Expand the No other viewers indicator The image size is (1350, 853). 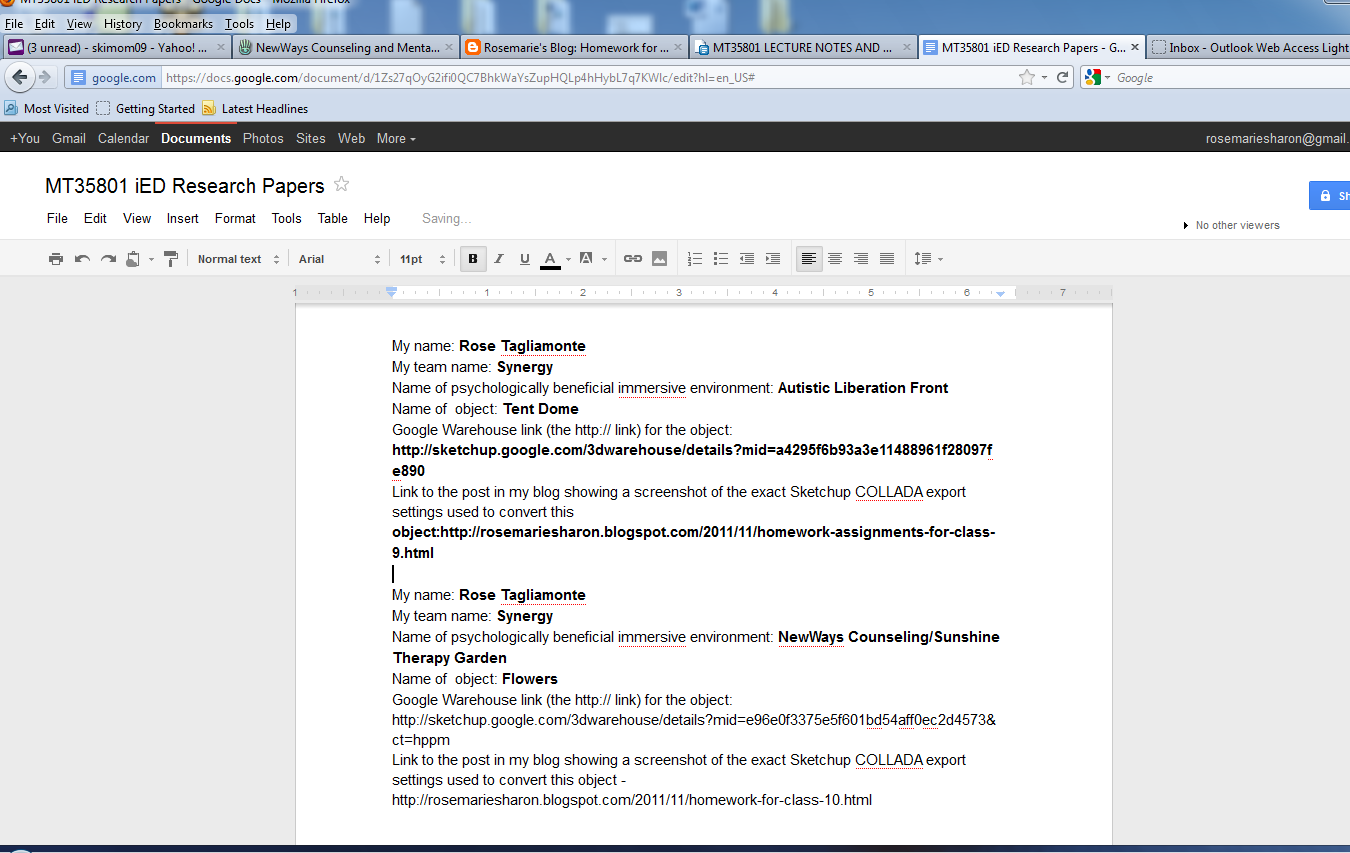1231,225
